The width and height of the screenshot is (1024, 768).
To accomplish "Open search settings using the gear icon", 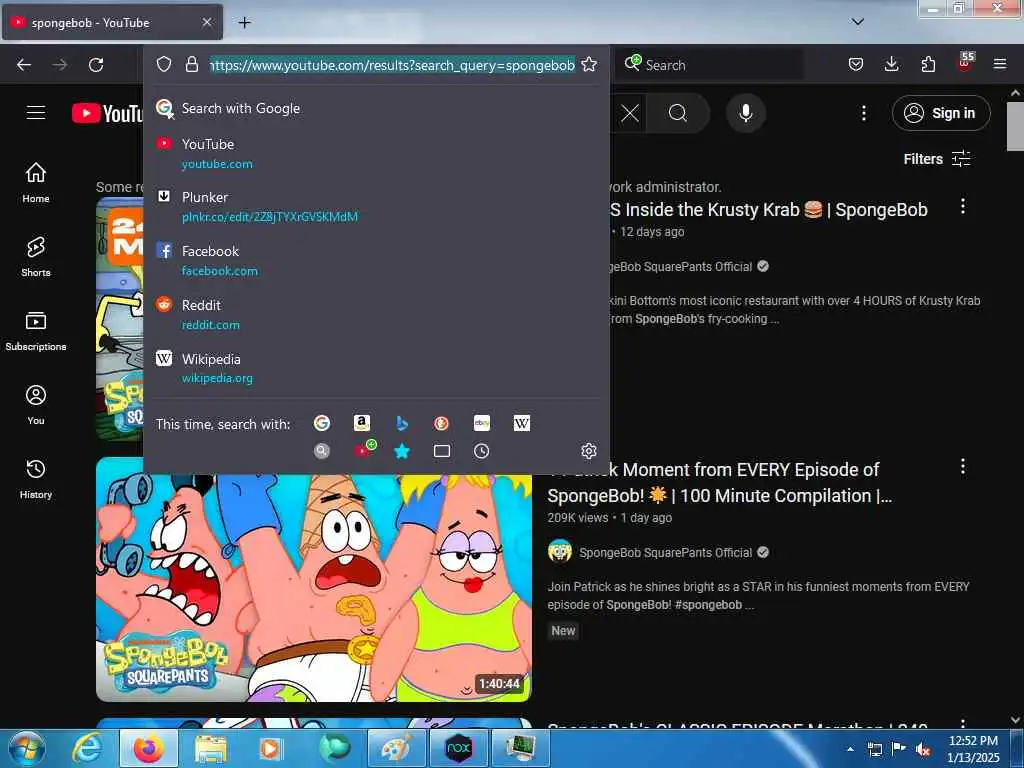I will coord(589,451).
